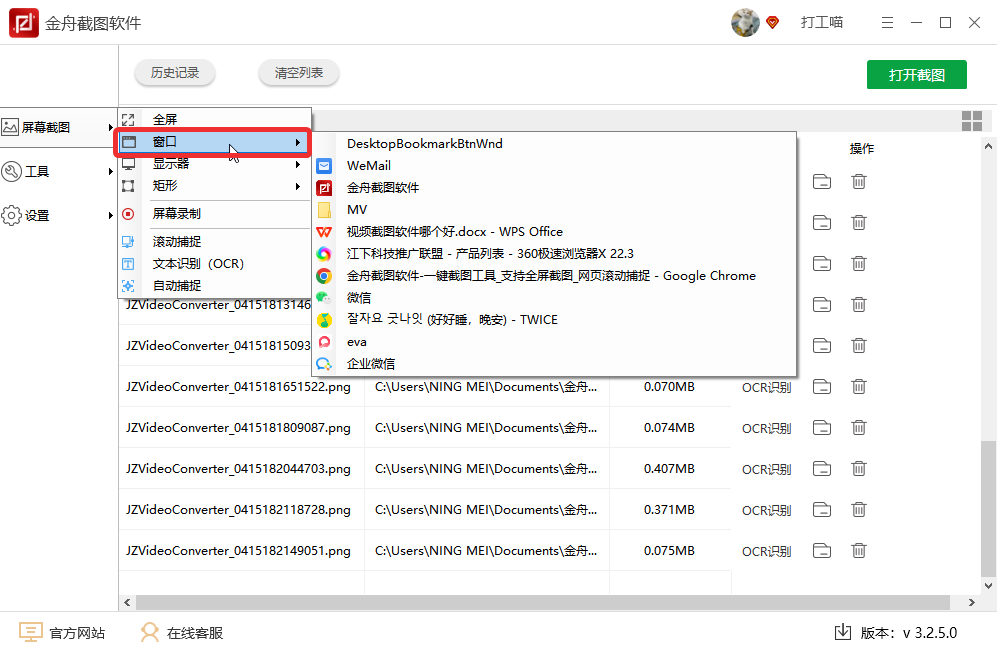Pick the MV window from the list

554,209
